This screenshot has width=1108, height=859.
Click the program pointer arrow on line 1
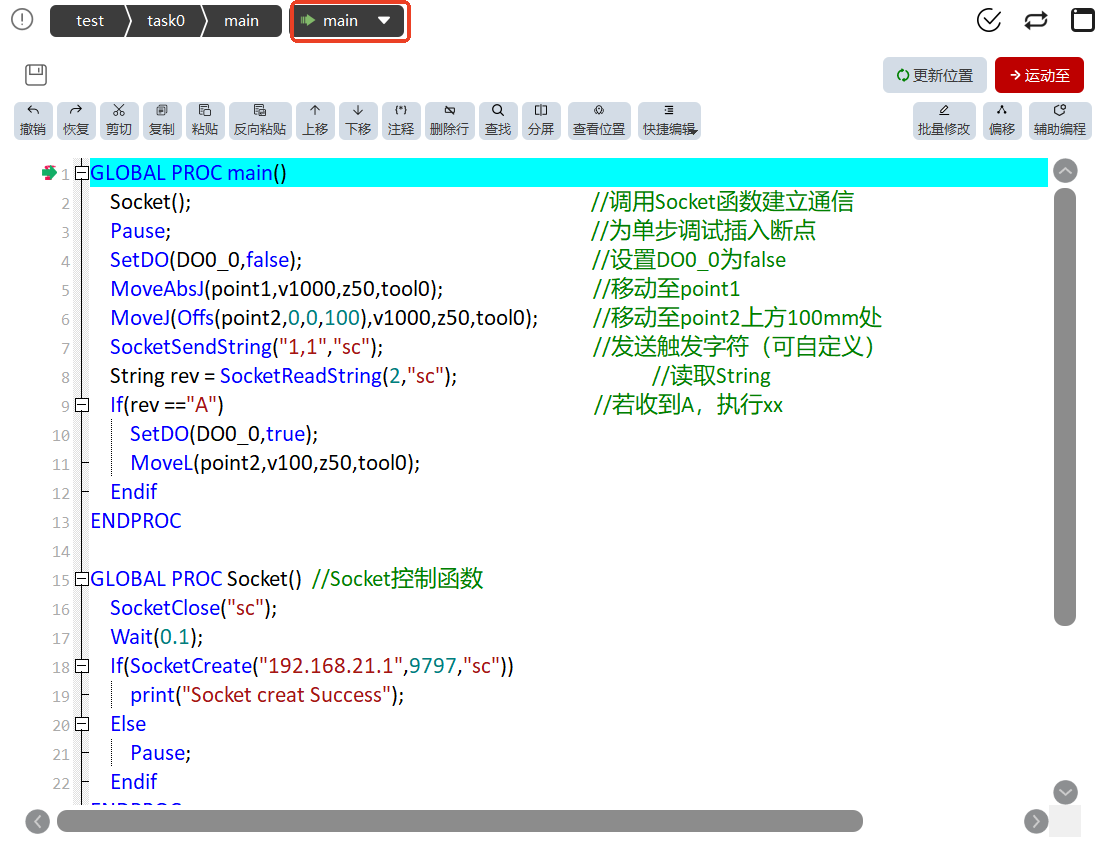click(x=49, y=172)
